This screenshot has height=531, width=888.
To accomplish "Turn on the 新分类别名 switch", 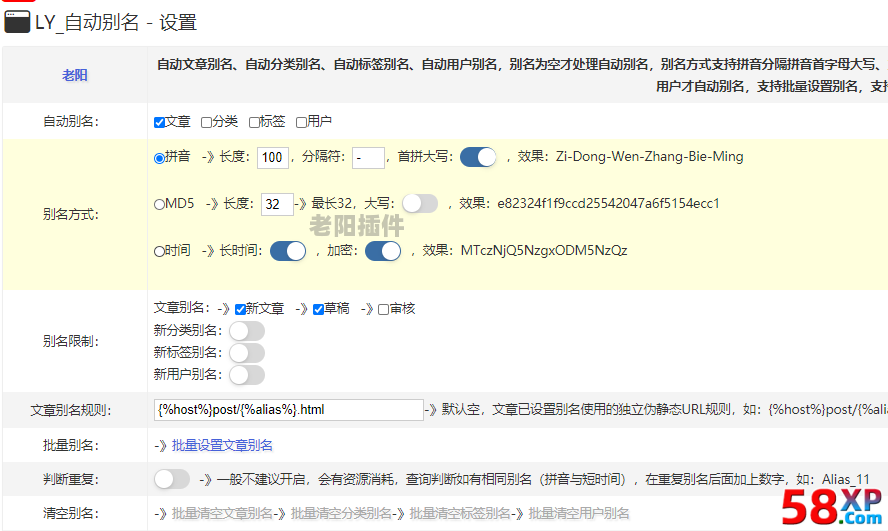I will coord(247,330).
